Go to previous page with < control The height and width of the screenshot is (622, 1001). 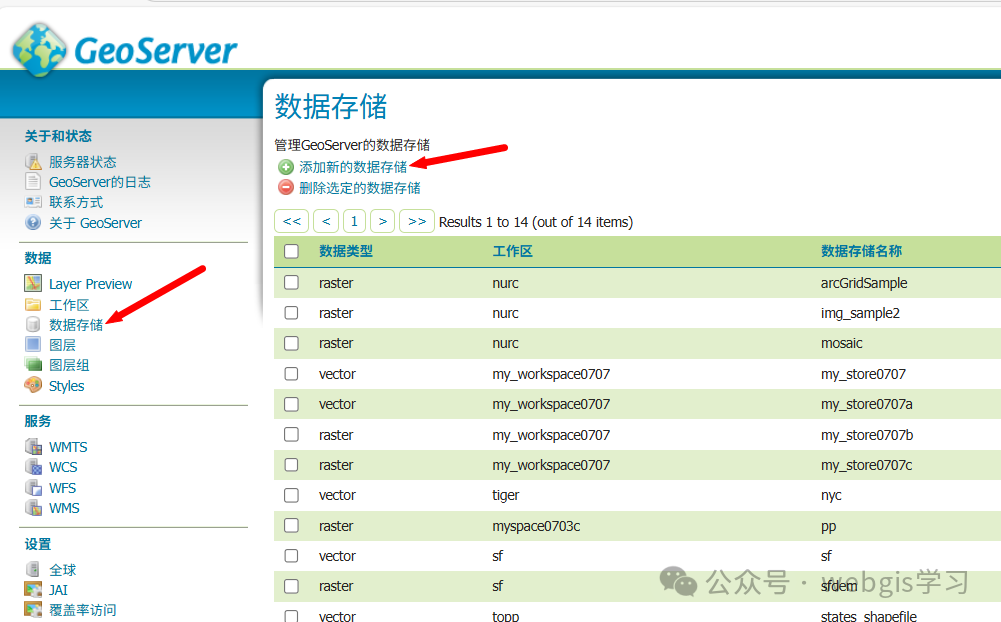click(x=325, y=220)
